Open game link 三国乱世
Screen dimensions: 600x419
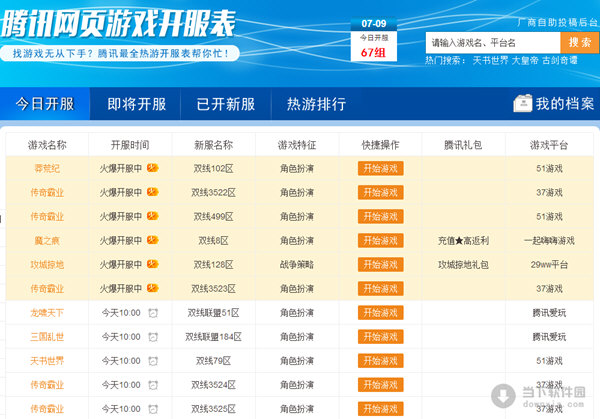pyautogui.click(x=47, y=337)
